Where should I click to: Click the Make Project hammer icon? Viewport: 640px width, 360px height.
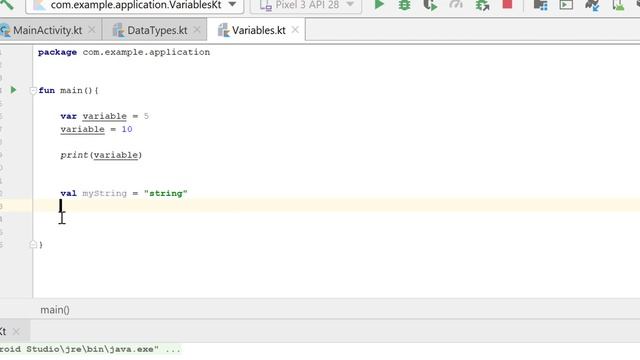[x=7, y=5]
